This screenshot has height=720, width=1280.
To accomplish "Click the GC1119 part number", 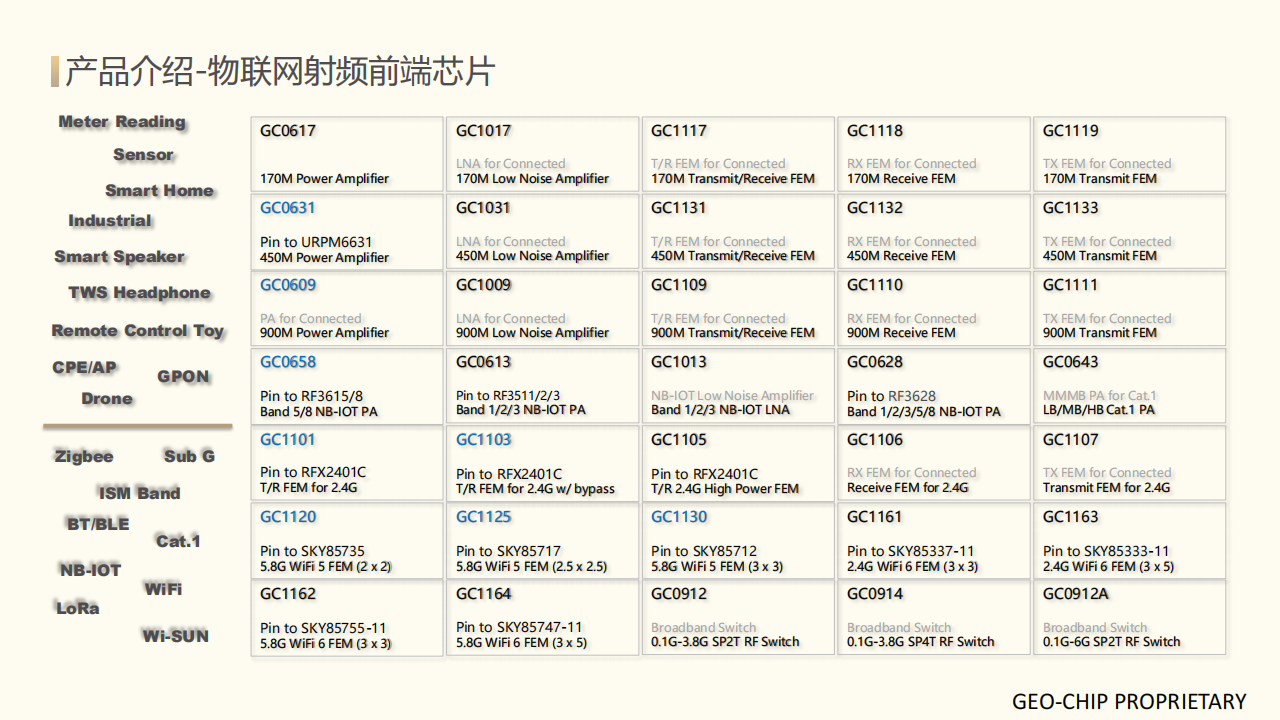I will click(1070, 130).
